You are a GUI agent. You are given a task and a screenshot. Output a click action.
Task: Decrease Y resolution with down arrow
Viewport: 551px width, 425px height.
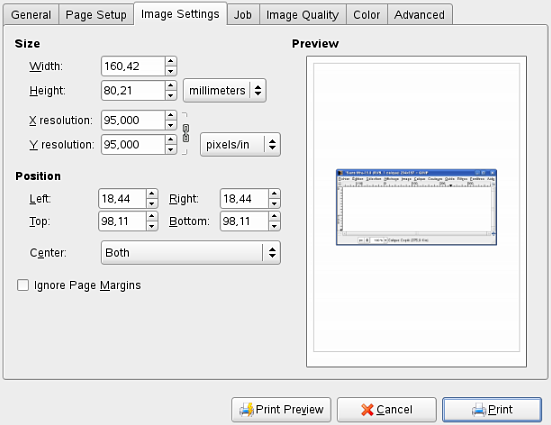(x=171, y=149)
